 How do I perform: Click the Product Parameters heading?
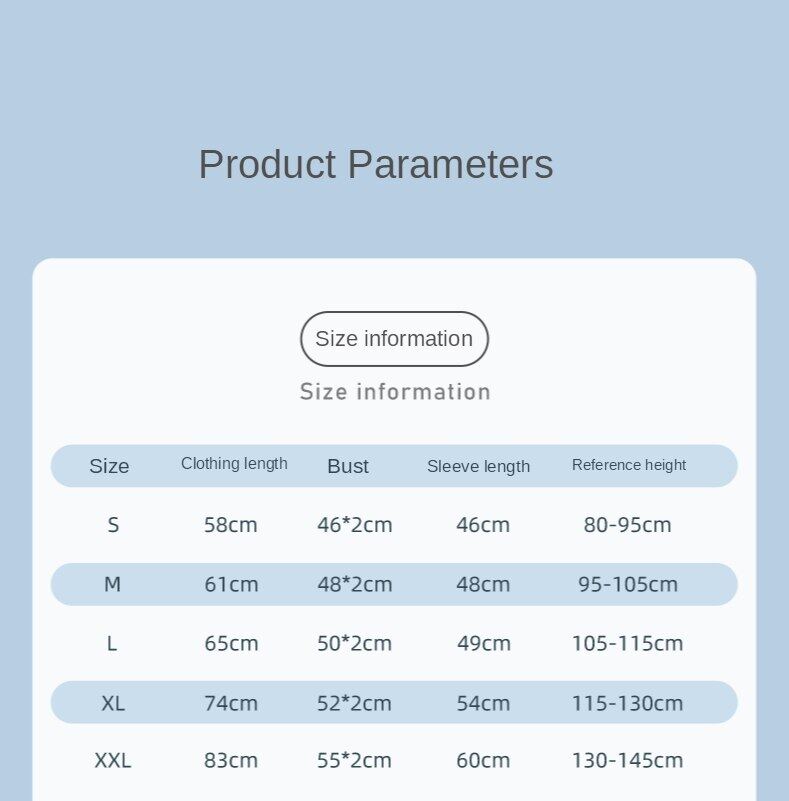pos(375,164)
